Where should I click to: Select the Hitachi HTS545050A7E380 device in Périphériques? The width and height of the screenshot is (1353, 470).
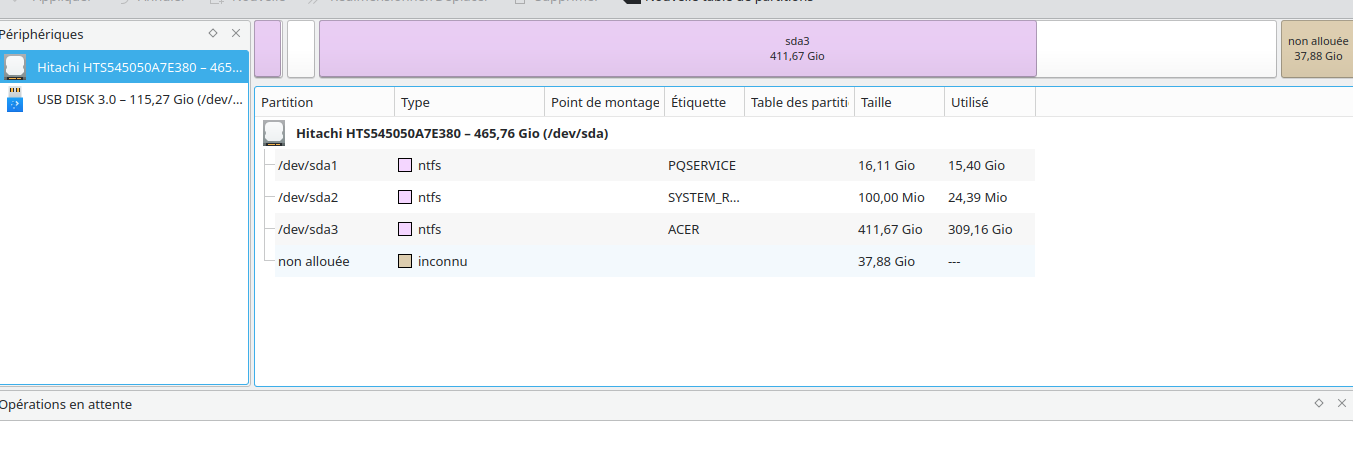pyautogui.click(x=124, y=67)
